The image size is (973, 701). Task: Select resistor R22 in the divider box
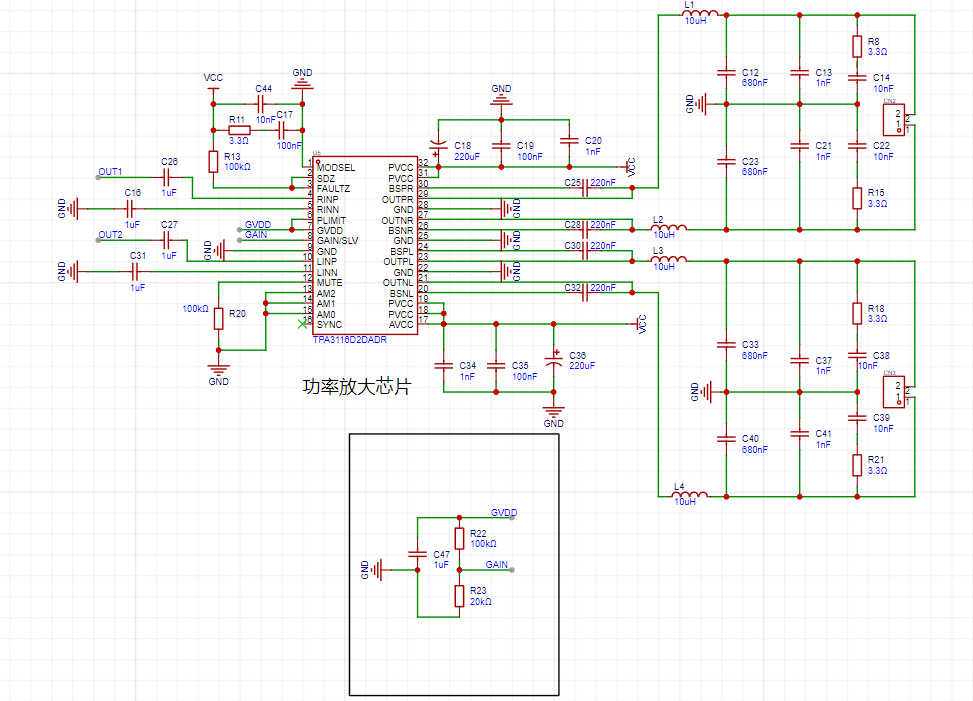(459, 538)
